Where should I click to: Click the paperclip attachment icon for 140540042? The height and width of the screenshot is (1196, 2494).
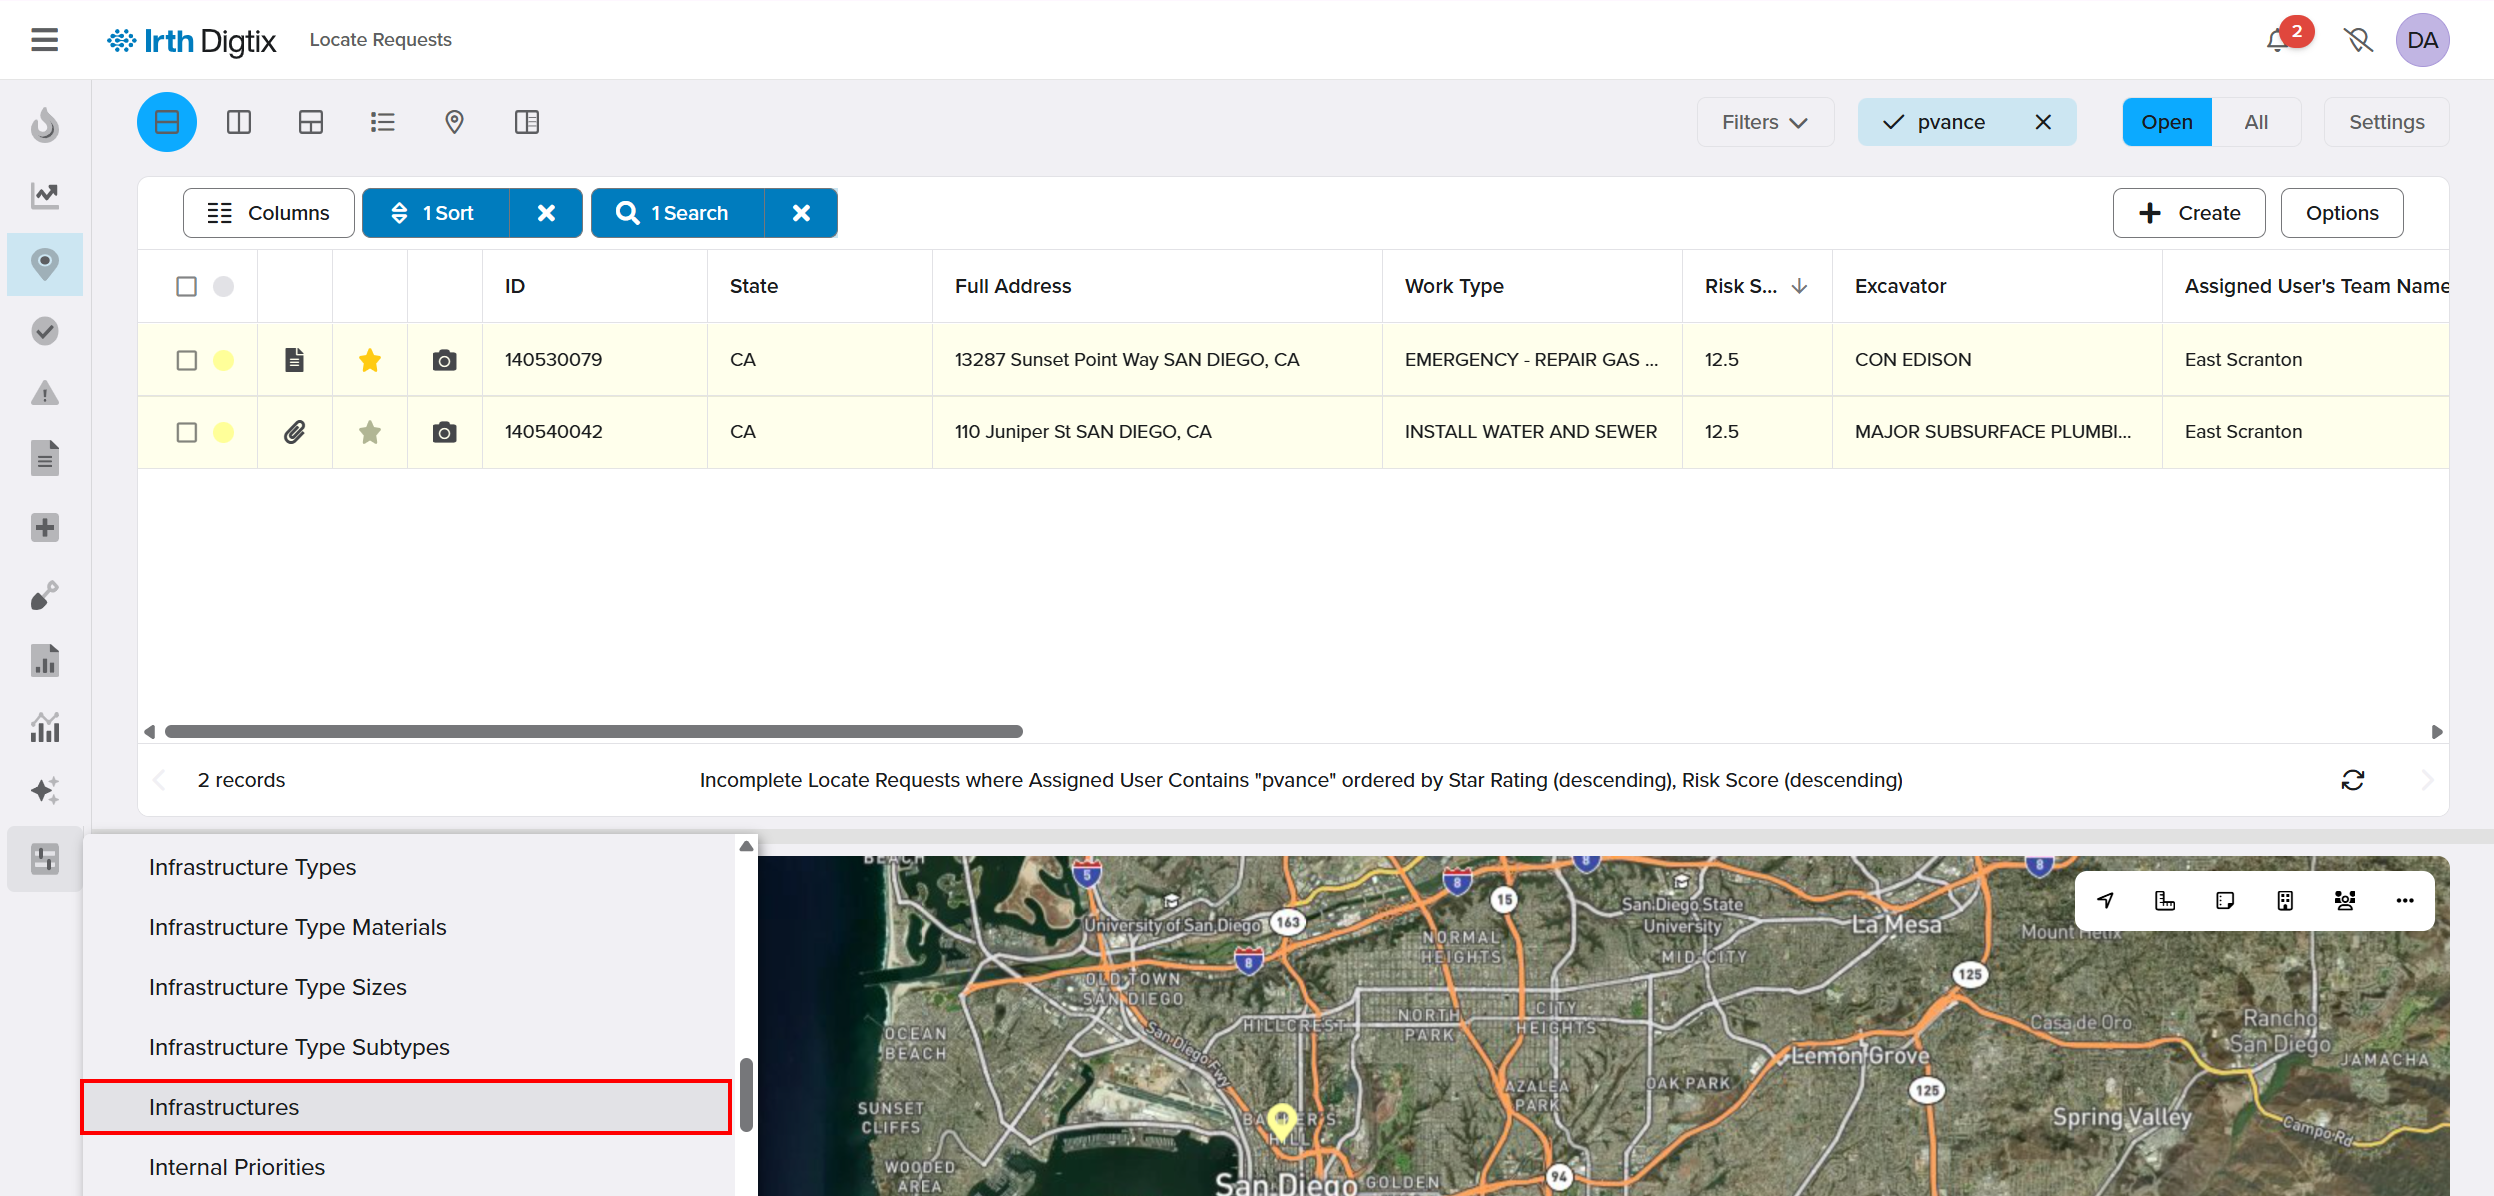click(294, 432)
